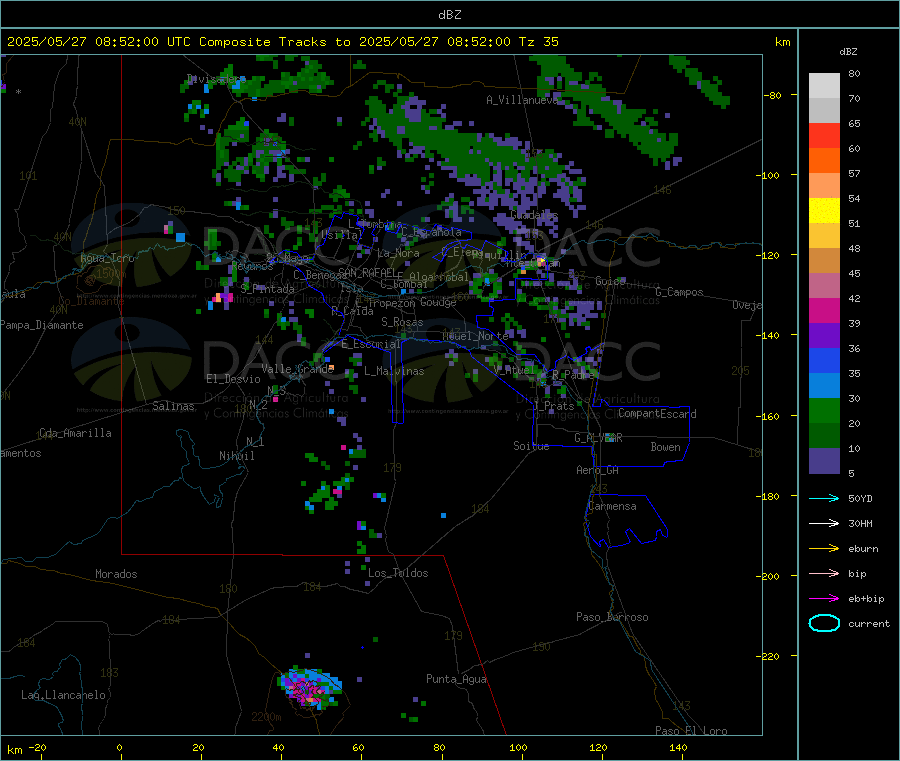Click the 'G_Campos' place label
900x761 pixels.
(679, 292)
